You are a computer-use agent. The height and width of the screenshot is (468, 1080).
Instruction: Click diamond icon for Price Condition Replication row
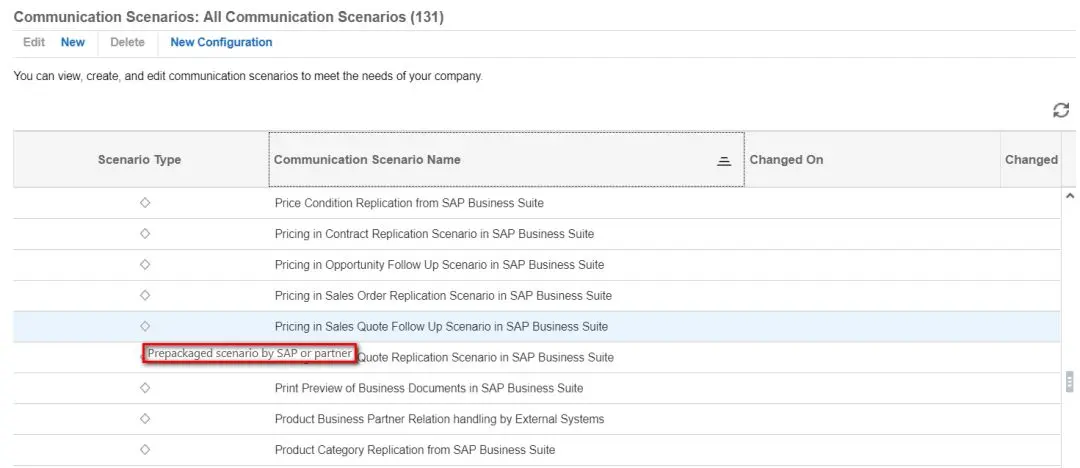pos(145,203)
